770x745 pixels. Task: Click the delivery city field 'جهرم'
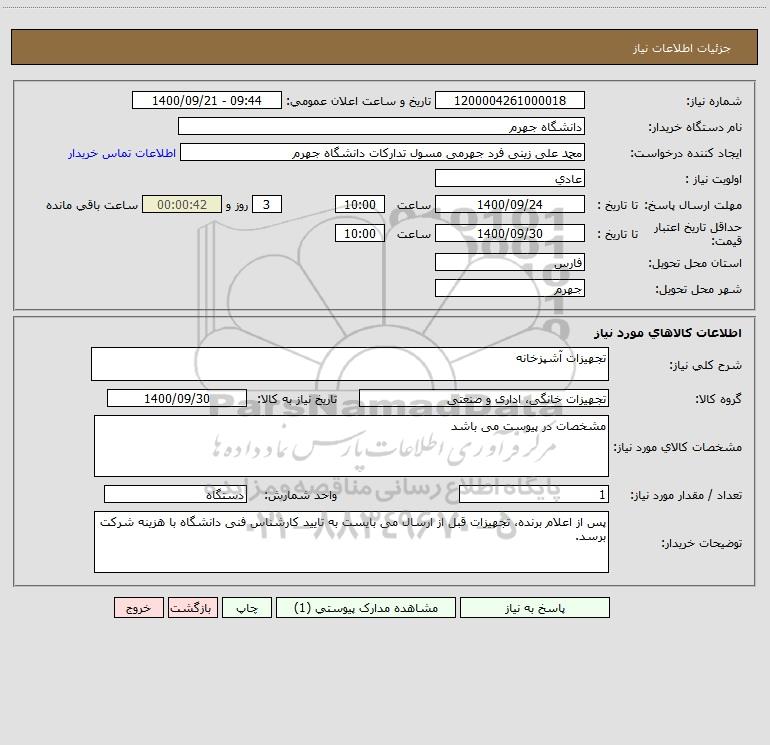click(x=510, y=288)
